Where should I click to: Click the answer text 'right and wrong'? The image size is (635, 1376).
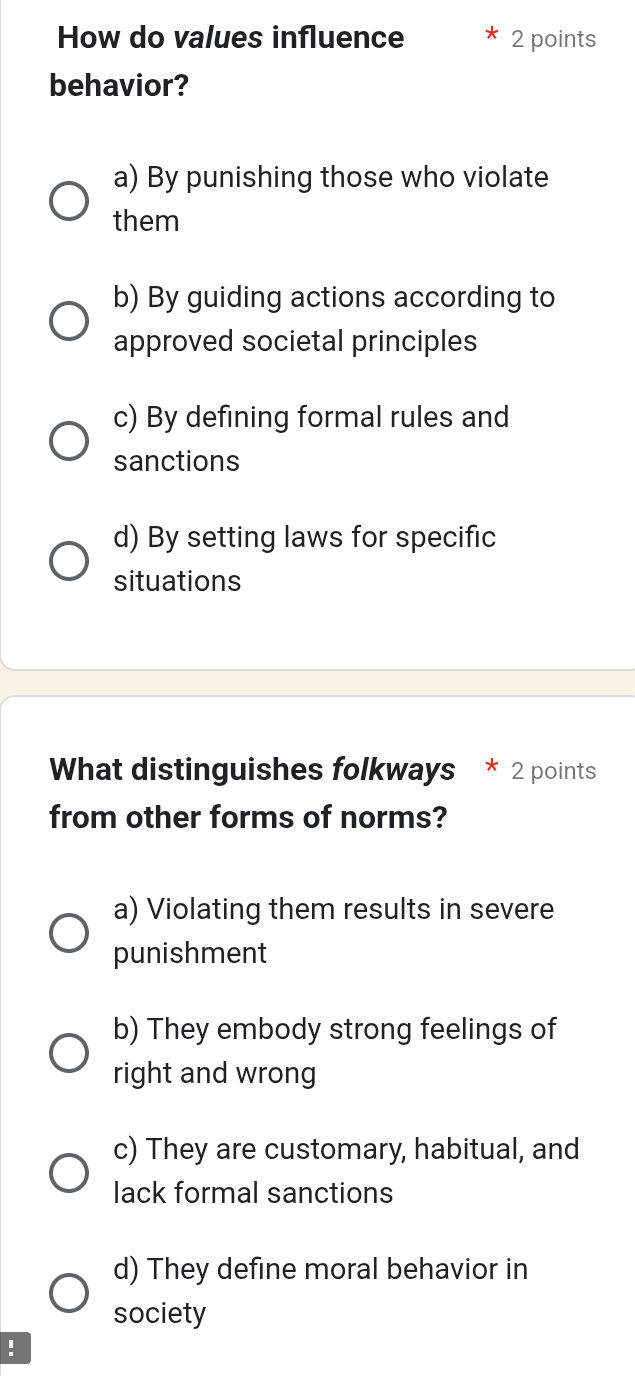click(214, 1074)
